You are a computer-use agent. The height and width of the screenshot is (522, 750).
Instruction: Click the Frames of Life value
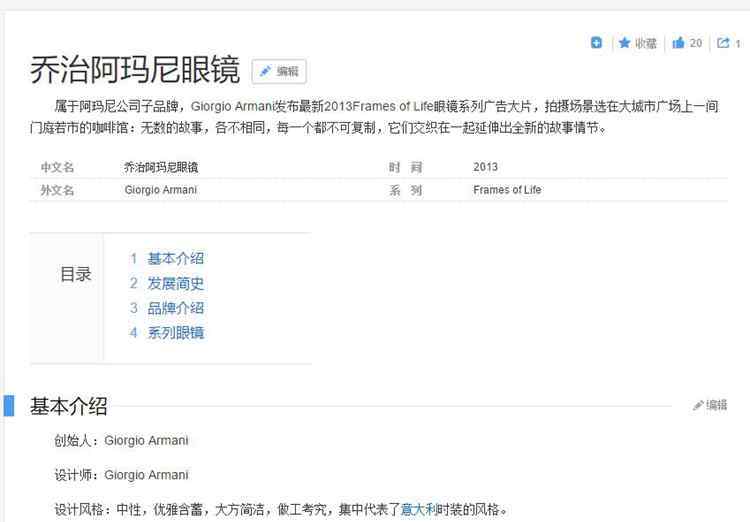click(x=507, y=190)
